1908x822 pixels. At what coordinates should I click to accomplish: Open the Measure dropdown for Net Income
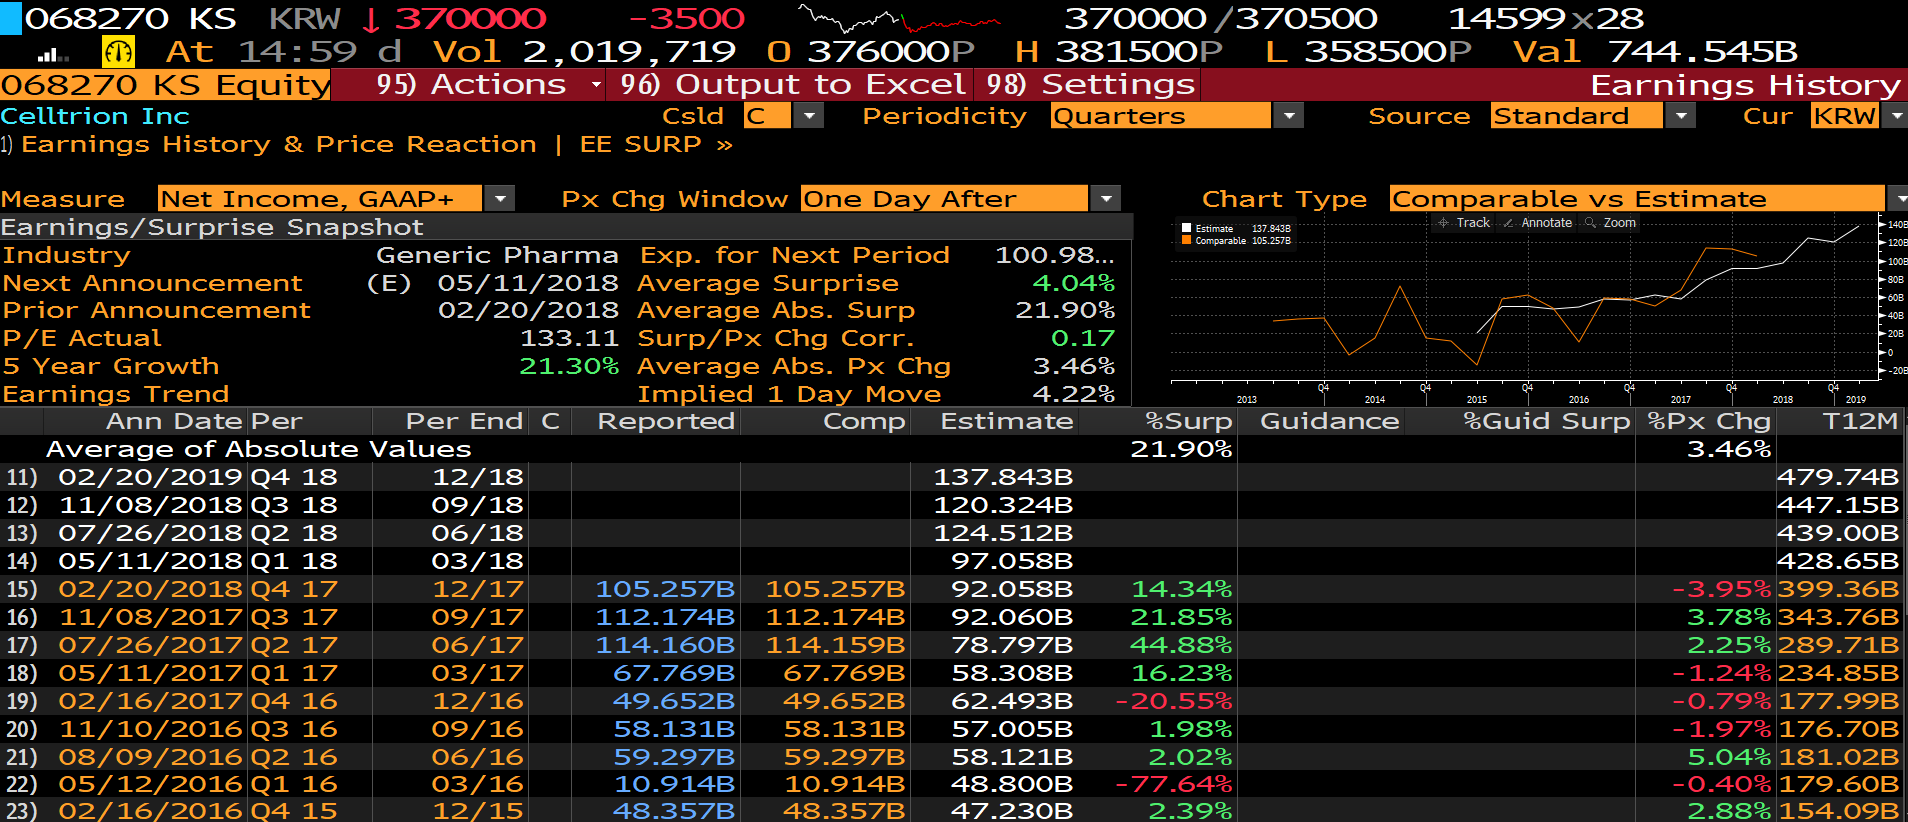point(499,199)
